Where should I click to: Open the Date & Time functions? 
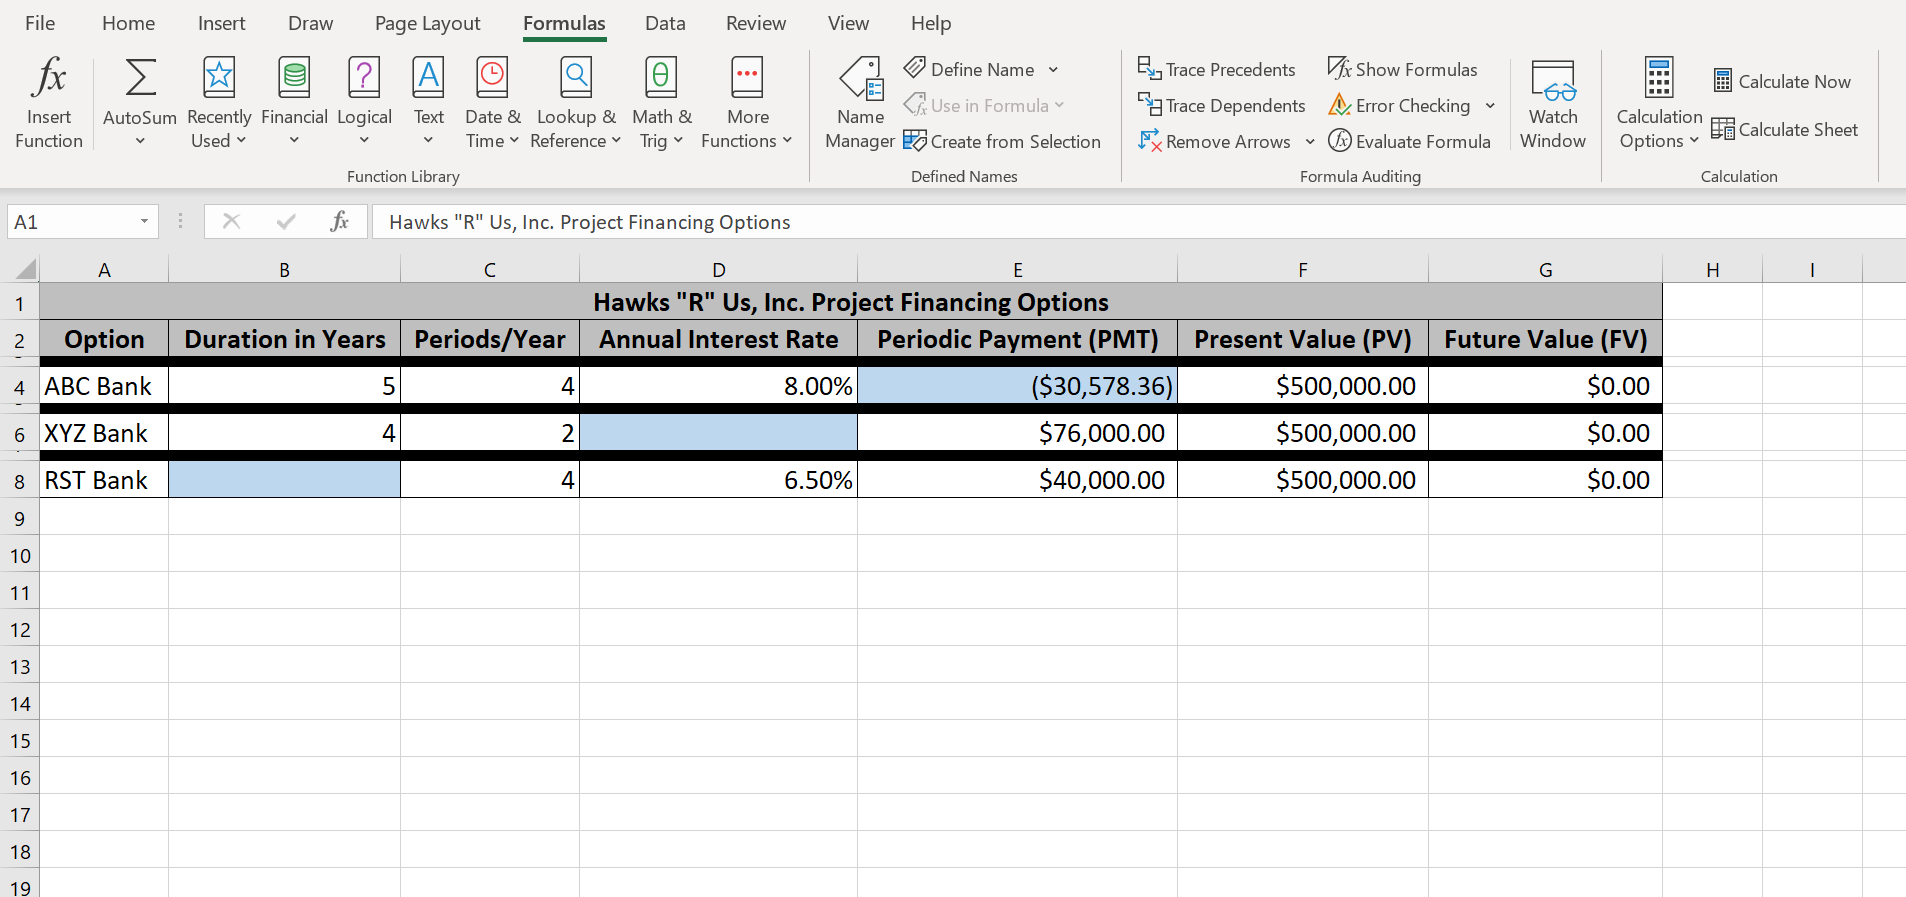[492, 102]
